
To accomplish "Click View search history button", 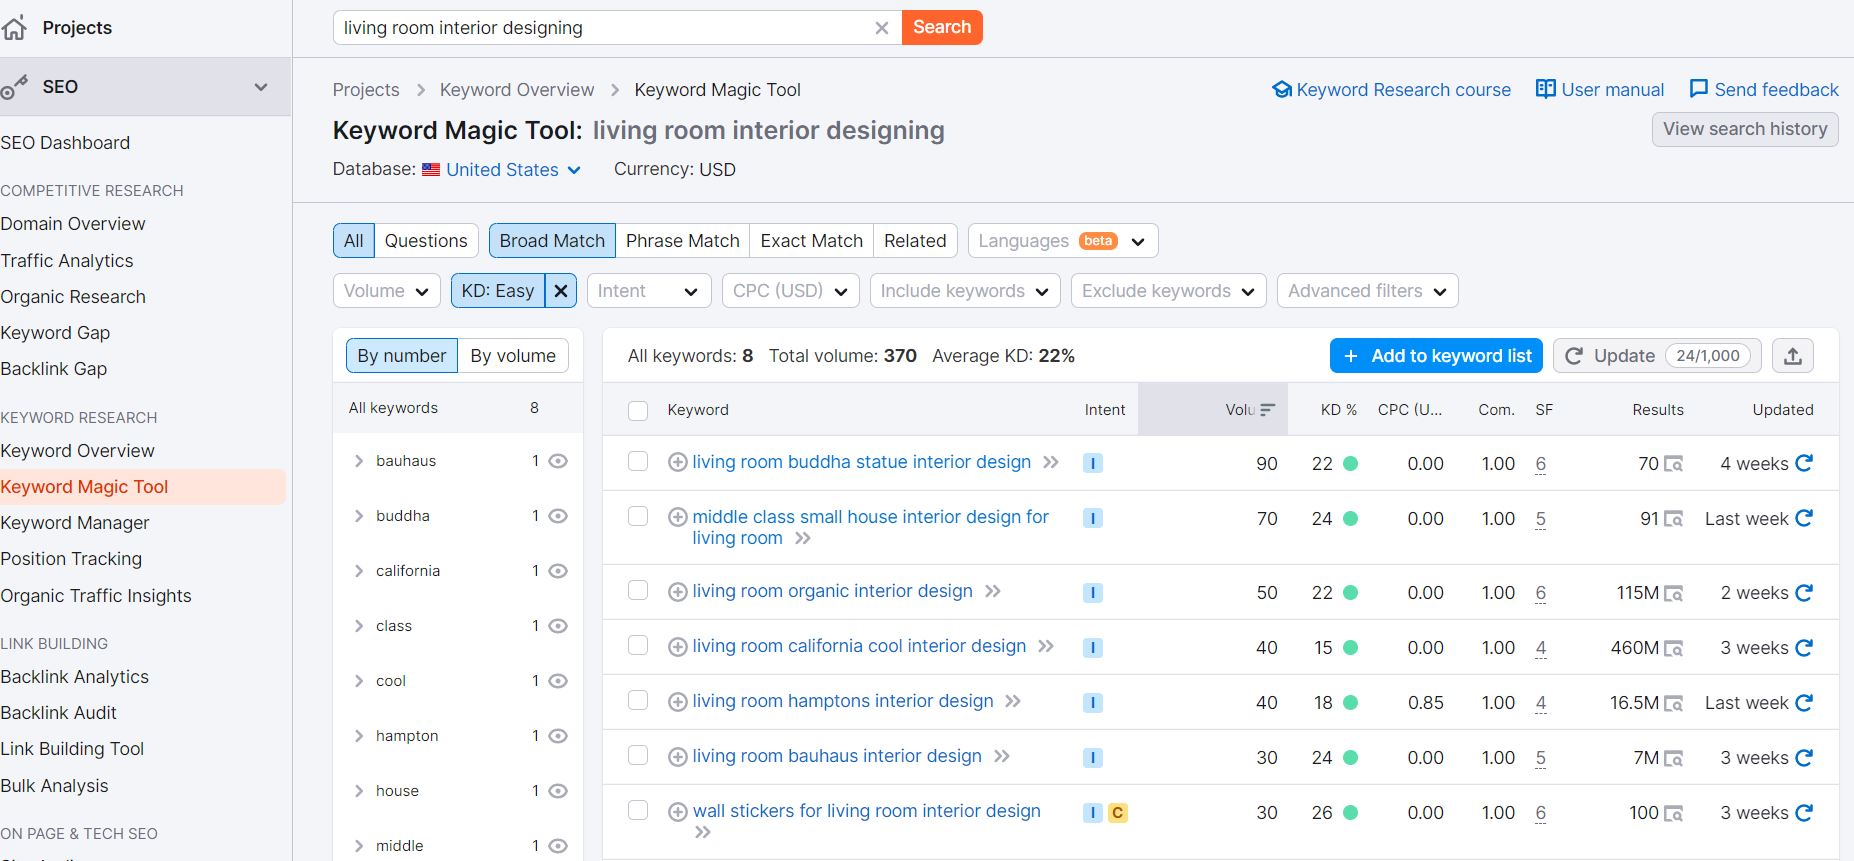I will pyautogui.click(x=1745, y=129).
